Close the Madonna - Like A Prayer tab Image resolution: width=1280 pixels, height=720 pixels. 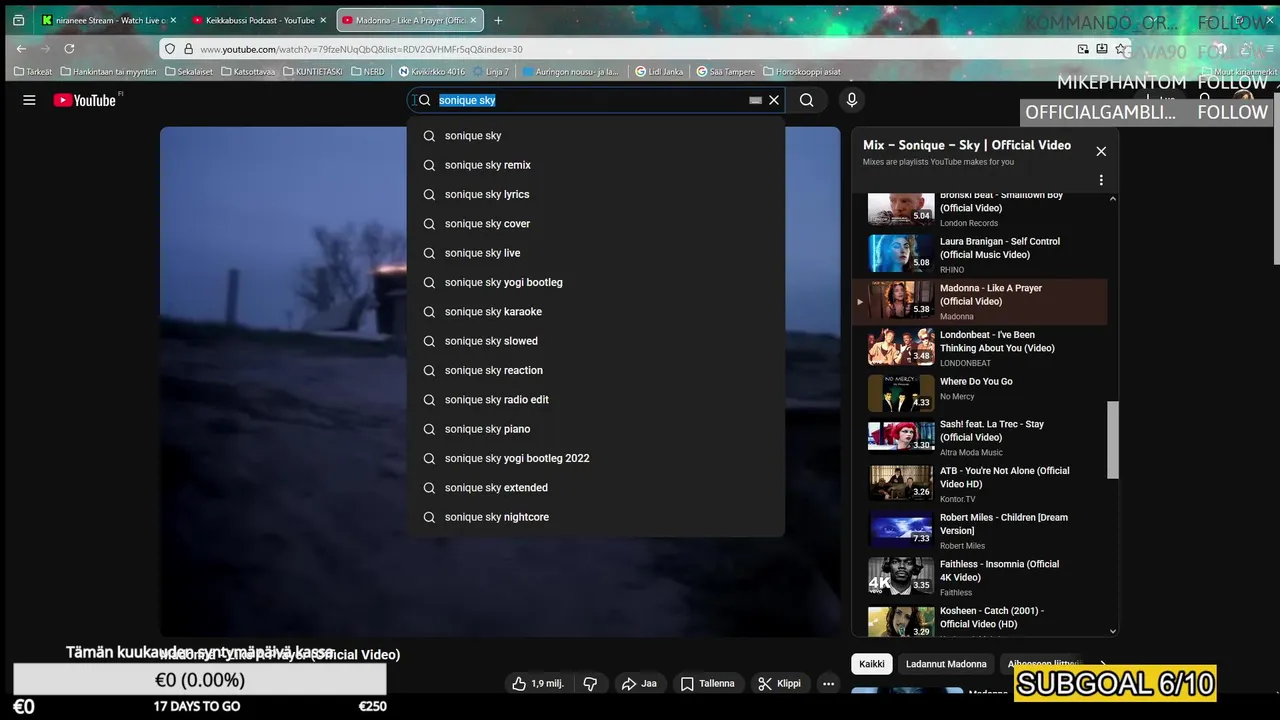coord(473,20)
